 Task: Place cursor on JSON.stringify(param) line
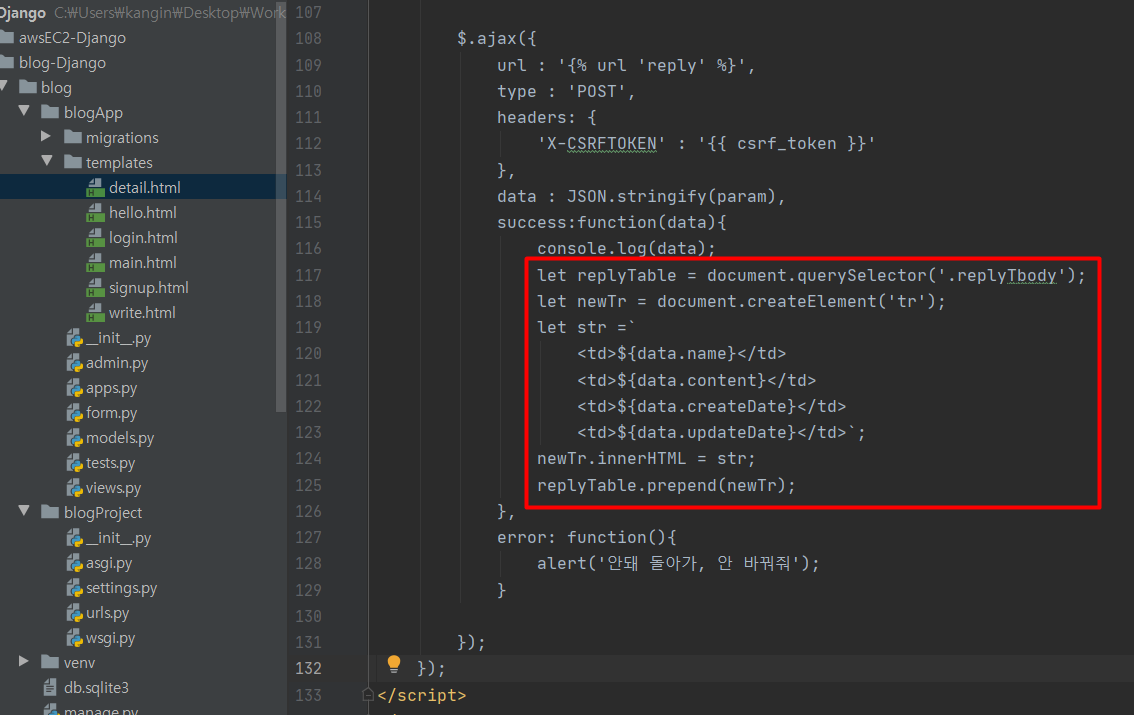641,196
